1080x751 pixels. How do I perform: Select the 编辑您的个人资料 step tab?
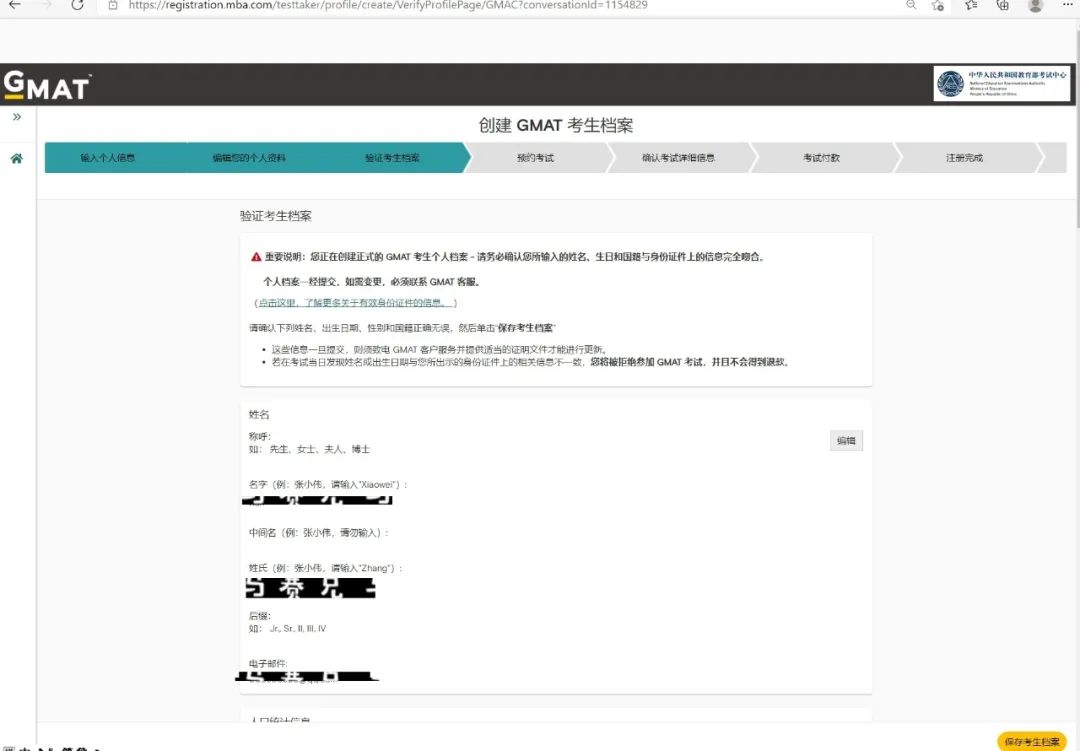pyautogui.click(x=249, y=158)
